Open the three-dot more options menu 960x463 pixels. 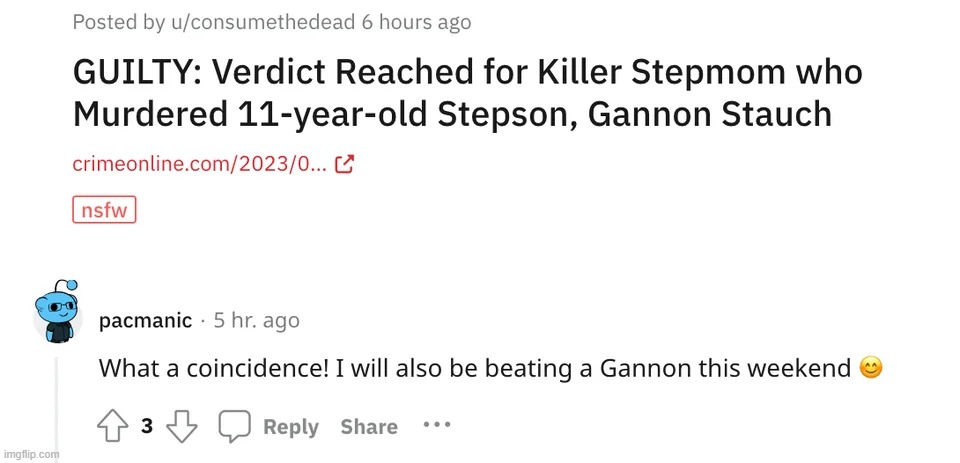click(x=437, y=424)
